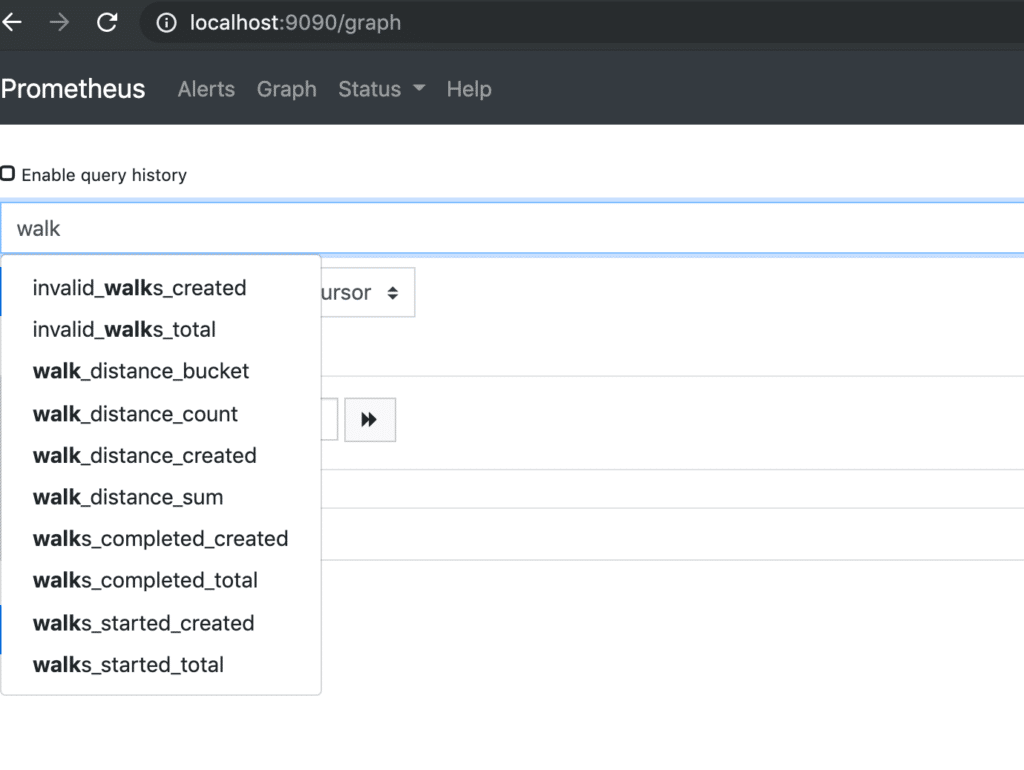The height and width of the screenshot is (770, 1024).
Task: Expand the Status dropdown menu
Action: pyautogui.click(x=381, y=89)
